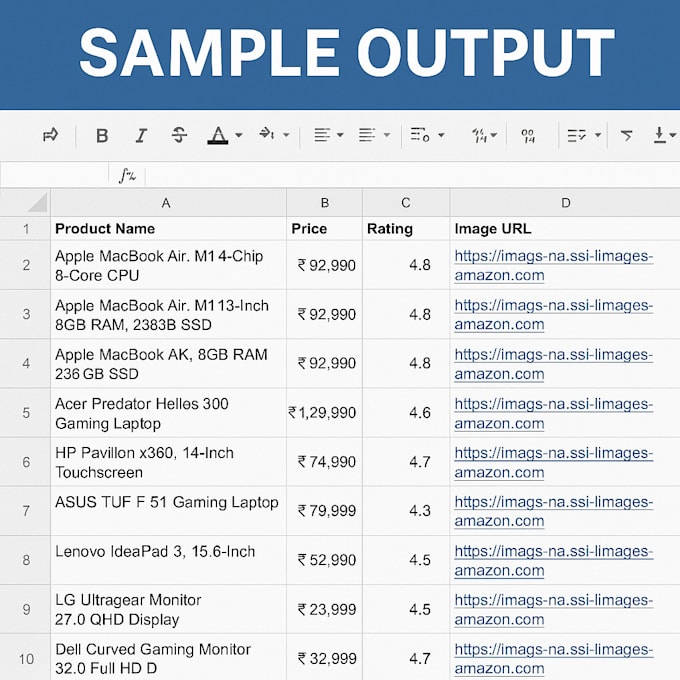The width and height of the screenshot is (680, 680).
Task: Click Lenovo IdeaPad 3, 15.6-Inch cell
Action: pyautogui.click(x=168, y=560)
